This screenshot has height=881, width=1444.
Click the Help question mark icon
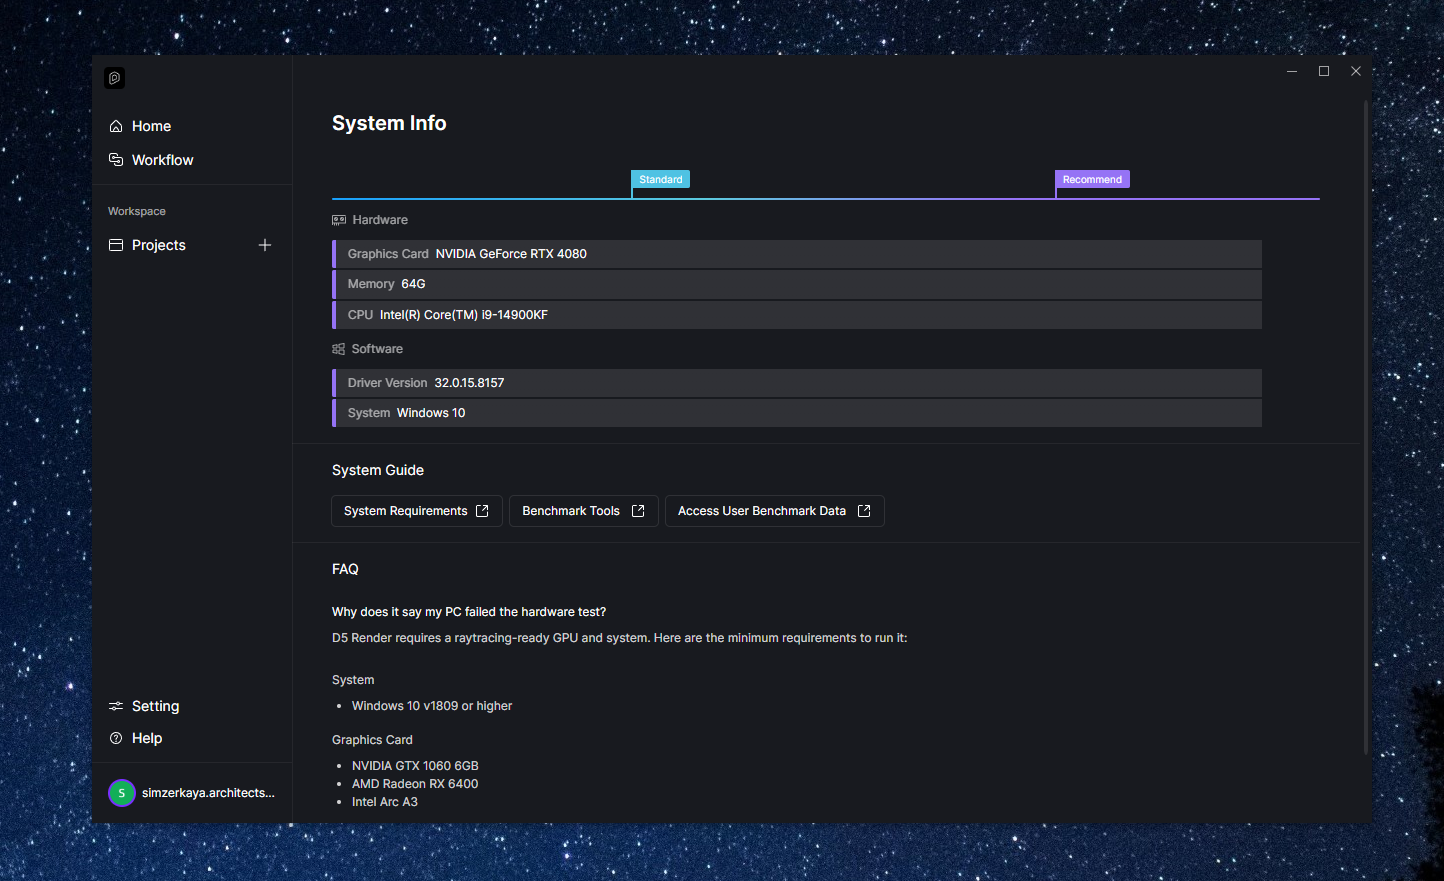[x=116, y=738]
